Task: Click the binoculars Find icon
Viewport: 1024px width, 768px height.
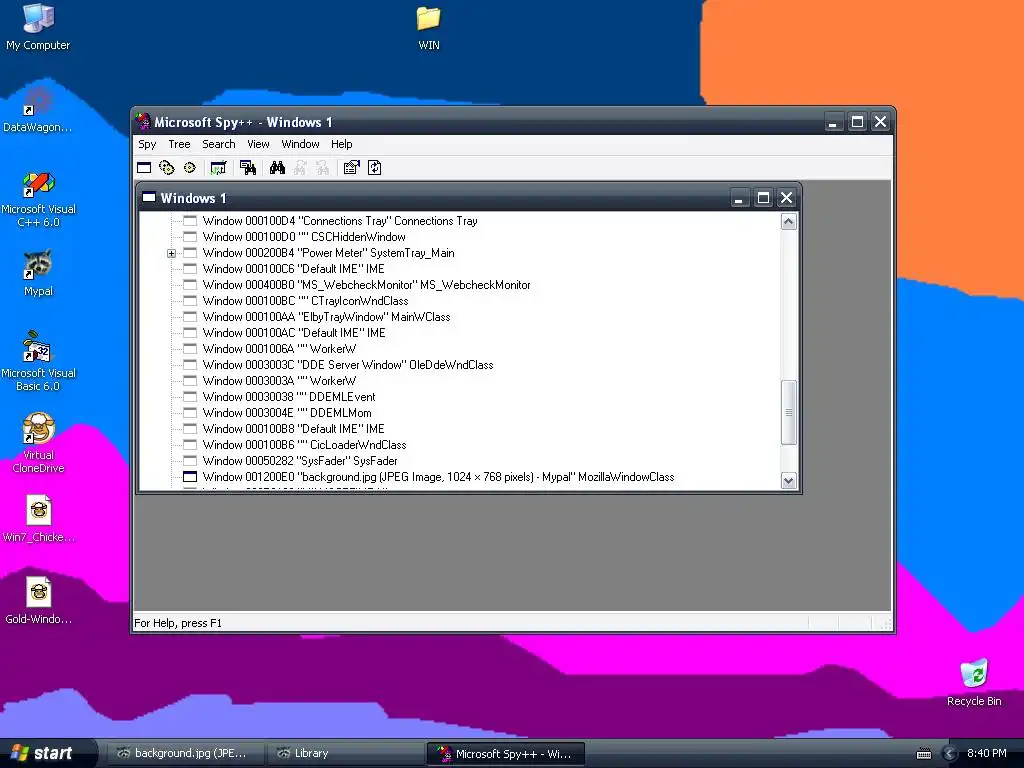Action: (x=277, y=168)
